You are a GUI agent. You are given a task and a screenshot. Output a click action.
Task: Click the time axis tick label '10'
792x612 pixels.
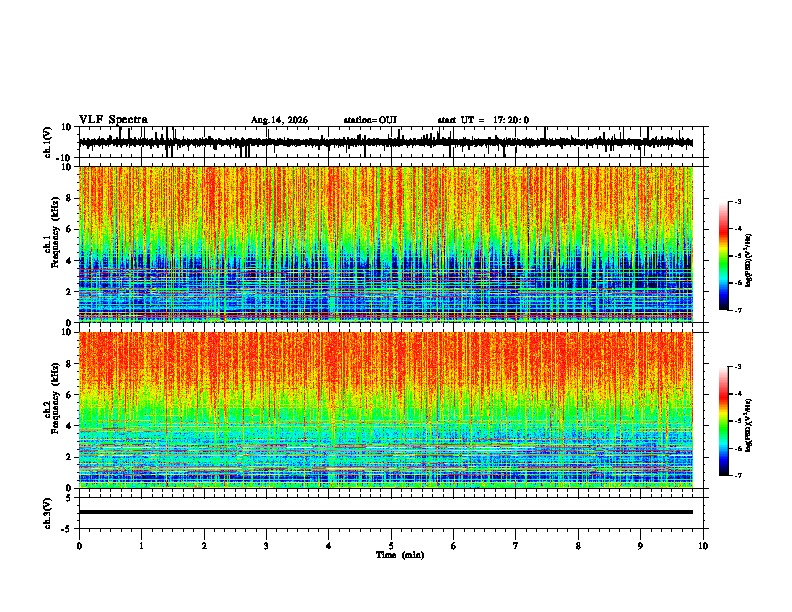[703, 546]
